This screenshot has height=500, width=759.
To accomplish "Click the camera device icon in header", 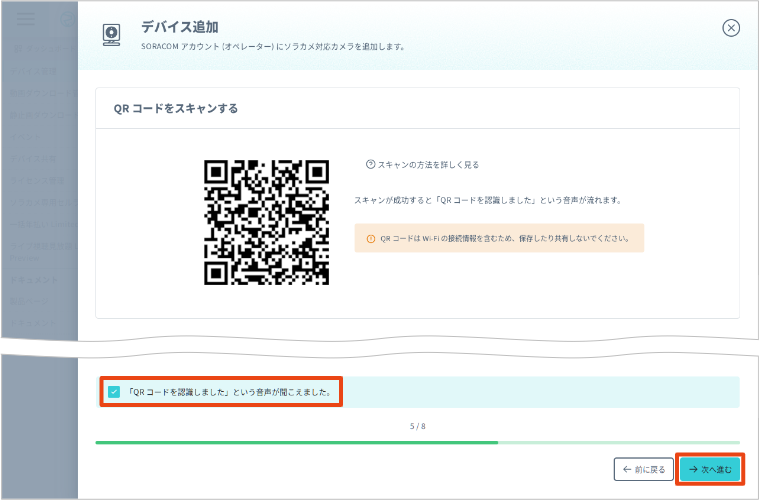I will [x=111, y=35].
